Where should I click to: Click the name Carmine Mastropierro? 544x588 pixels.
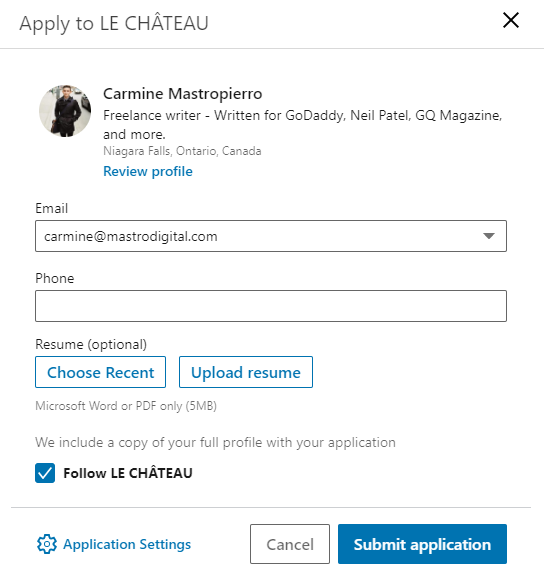pos(183,94)
